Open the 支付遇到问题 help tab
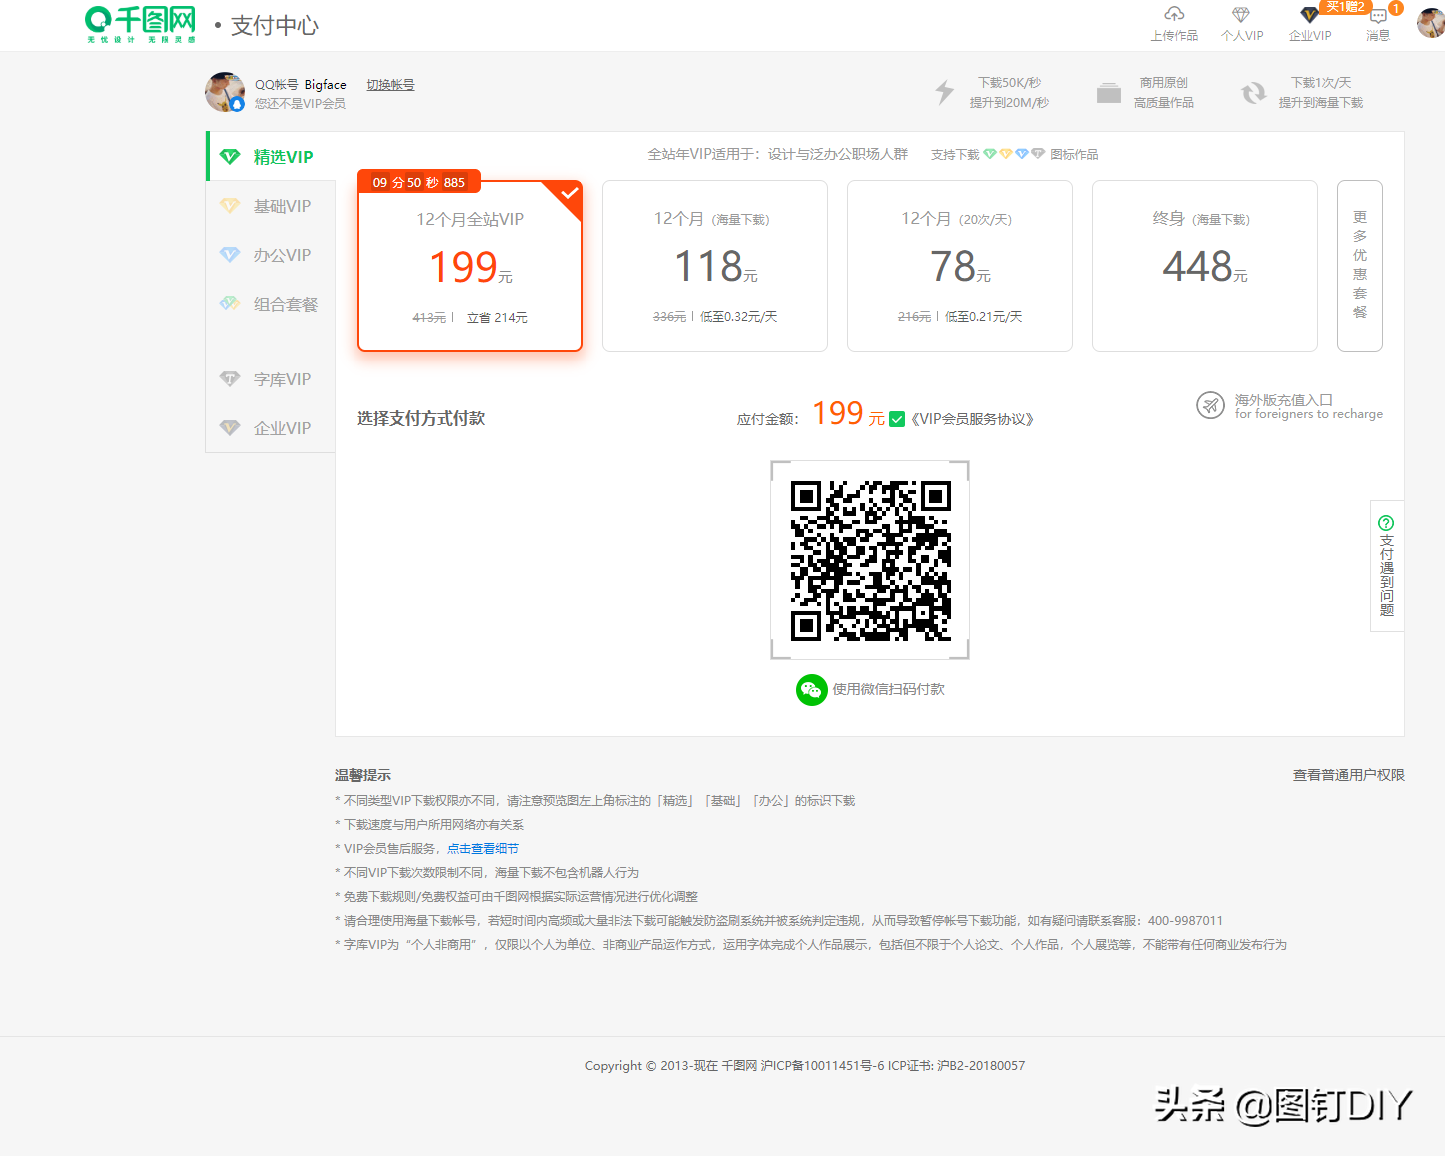The width and height of the screenshot is (1445, 1156). (1387, 566)
